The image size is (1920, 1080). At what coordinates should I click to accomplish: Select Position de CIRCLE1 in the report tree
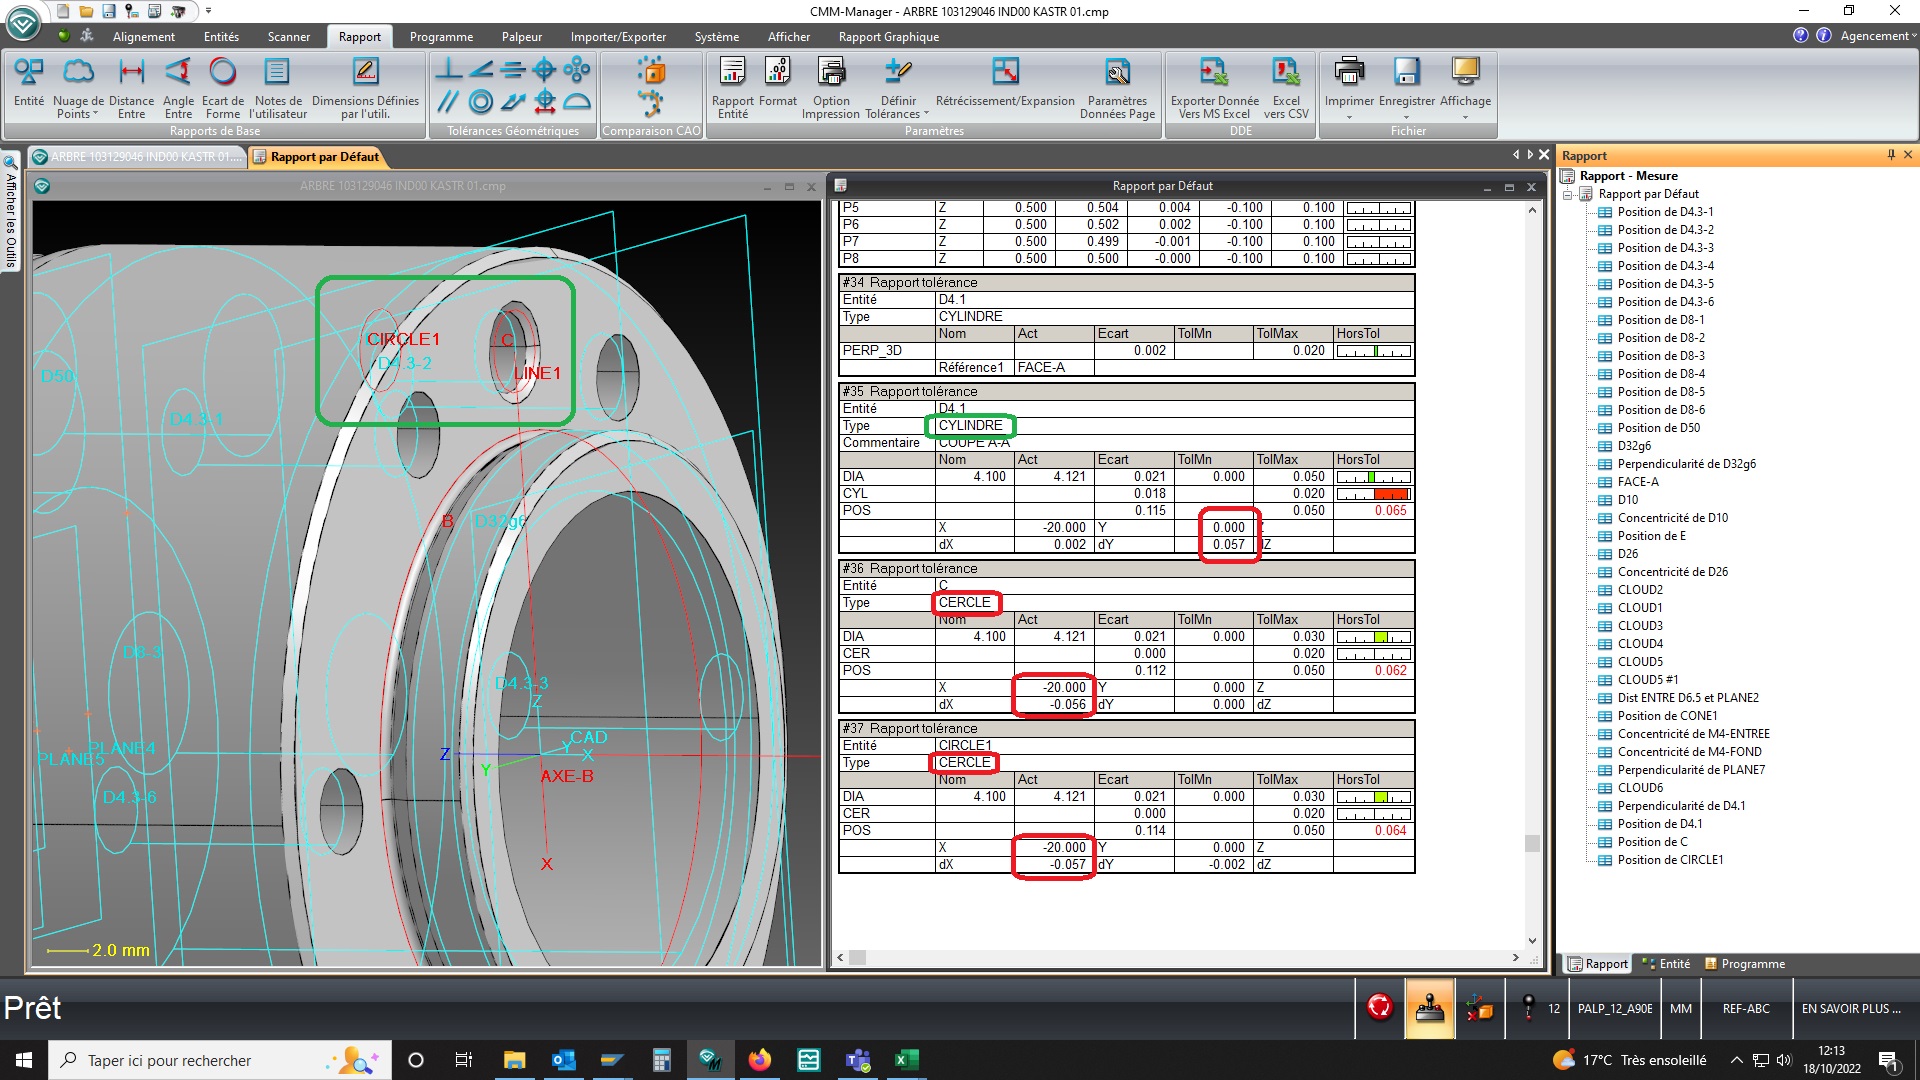[x=1670, y=859]
